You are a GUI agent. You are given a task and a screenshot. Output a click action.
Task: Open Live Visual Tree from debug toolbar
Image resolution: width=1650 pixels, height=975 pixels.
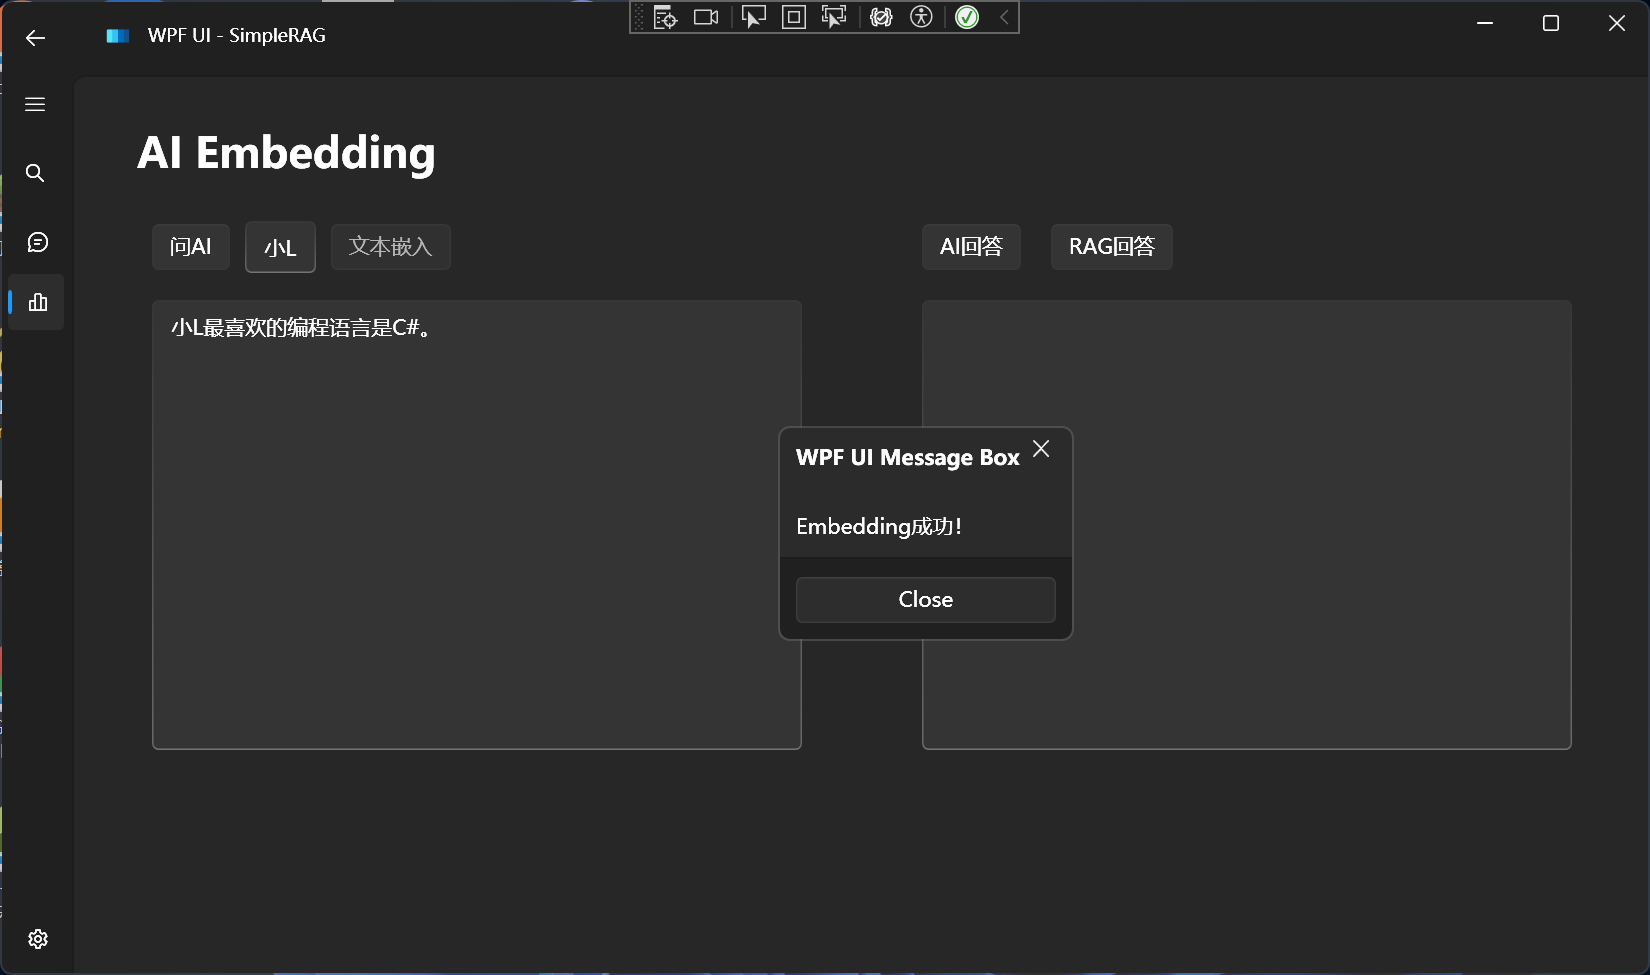tap(665, 17)
